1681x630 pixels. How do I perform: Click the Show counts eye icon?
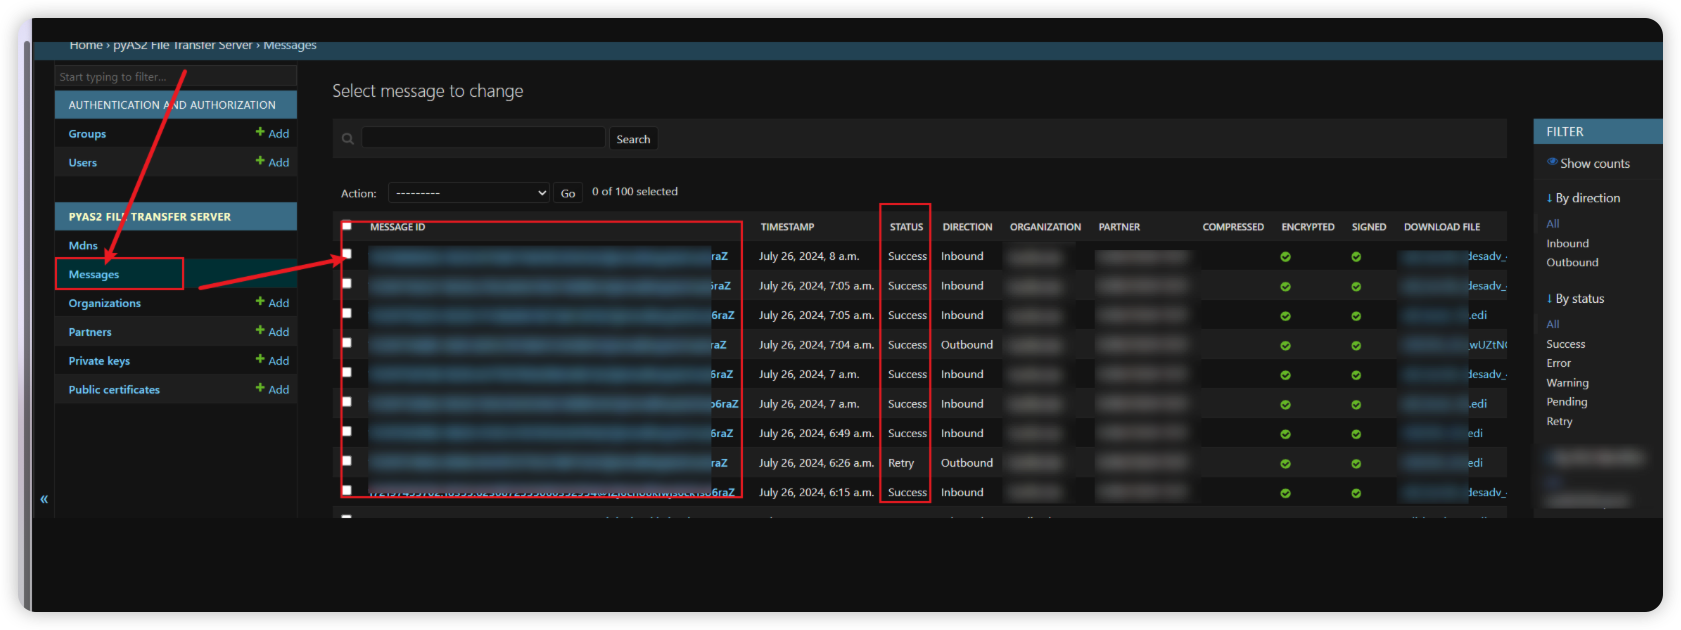[x=1552, y=162]
